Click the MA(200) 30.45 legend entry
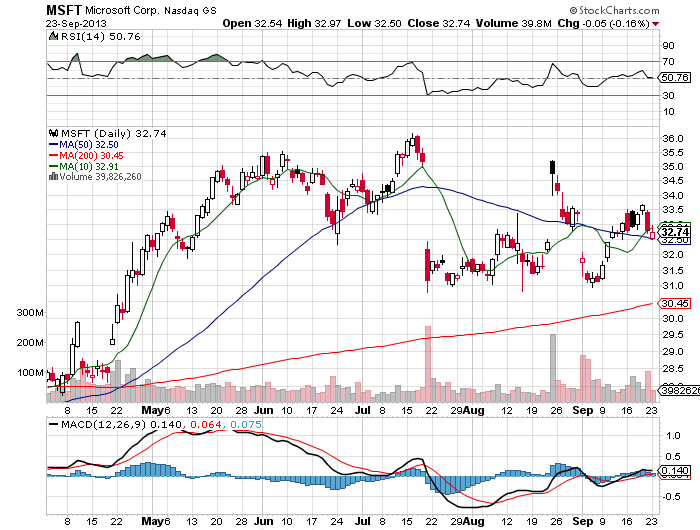The image size is (700, 530). 92,155
